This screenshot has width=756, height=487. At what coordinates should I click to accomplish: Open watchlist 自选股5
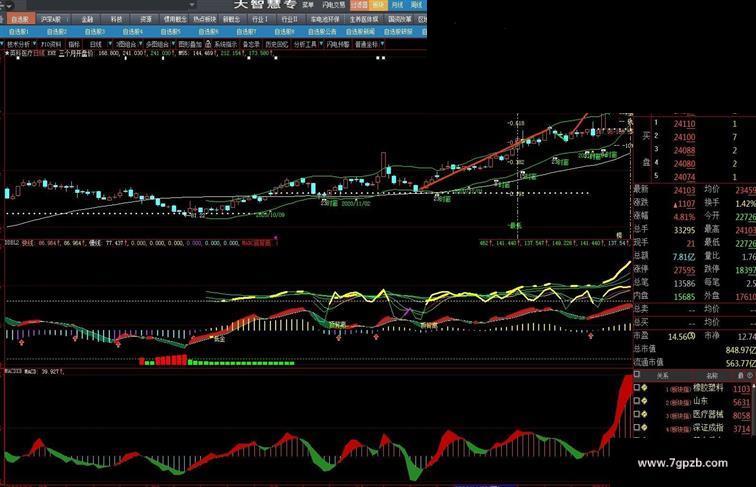click(x=171, y=32)
